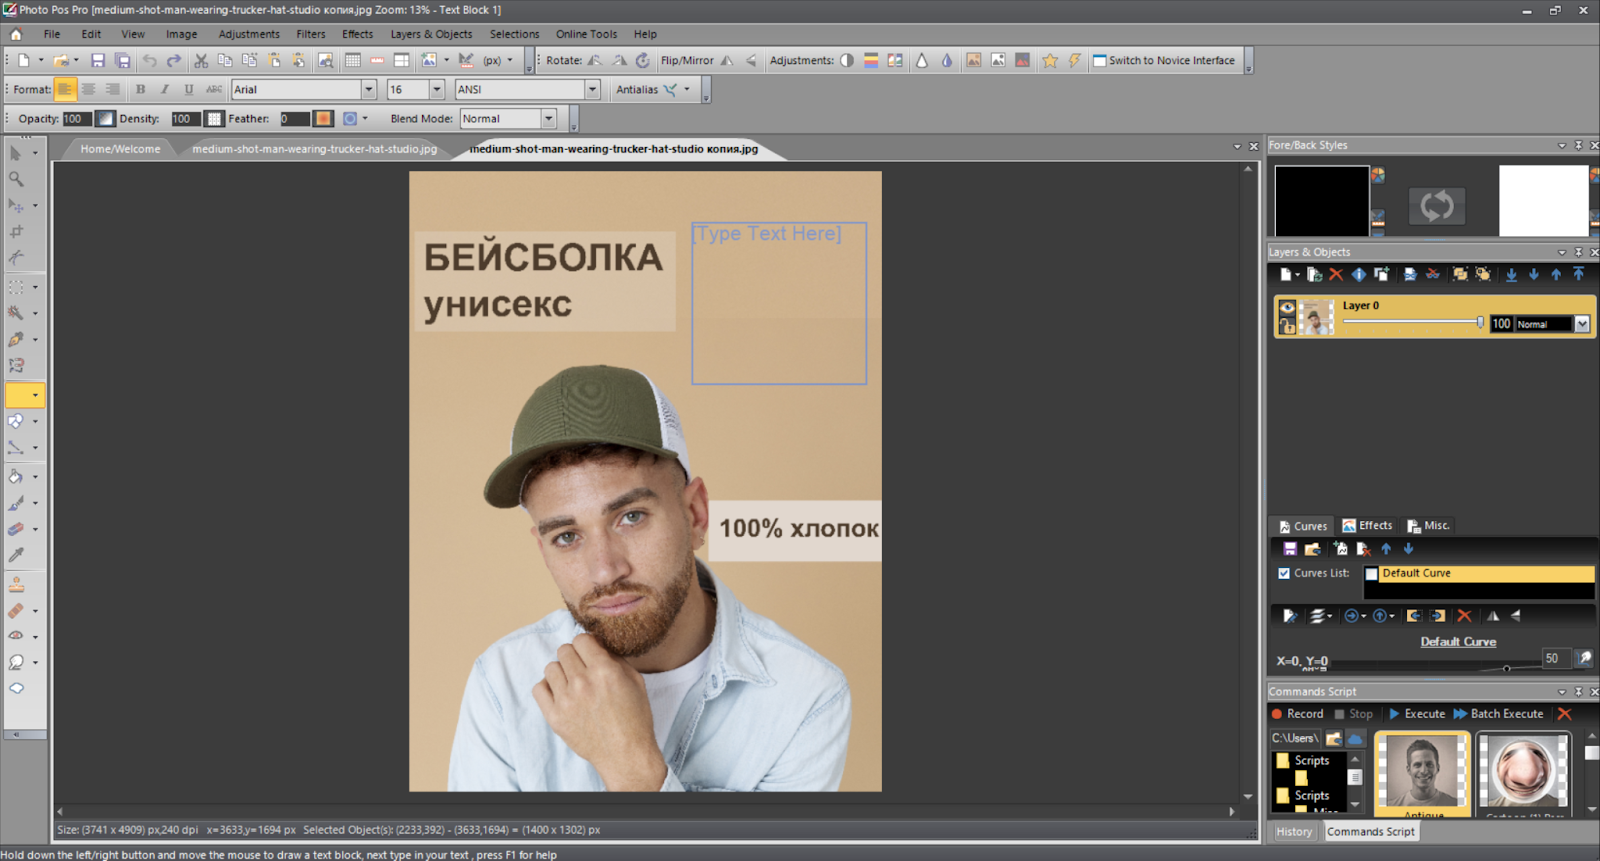
Task: Delete layer with the red X icon
Action: pyautogui.click(x=1336, y=274)
